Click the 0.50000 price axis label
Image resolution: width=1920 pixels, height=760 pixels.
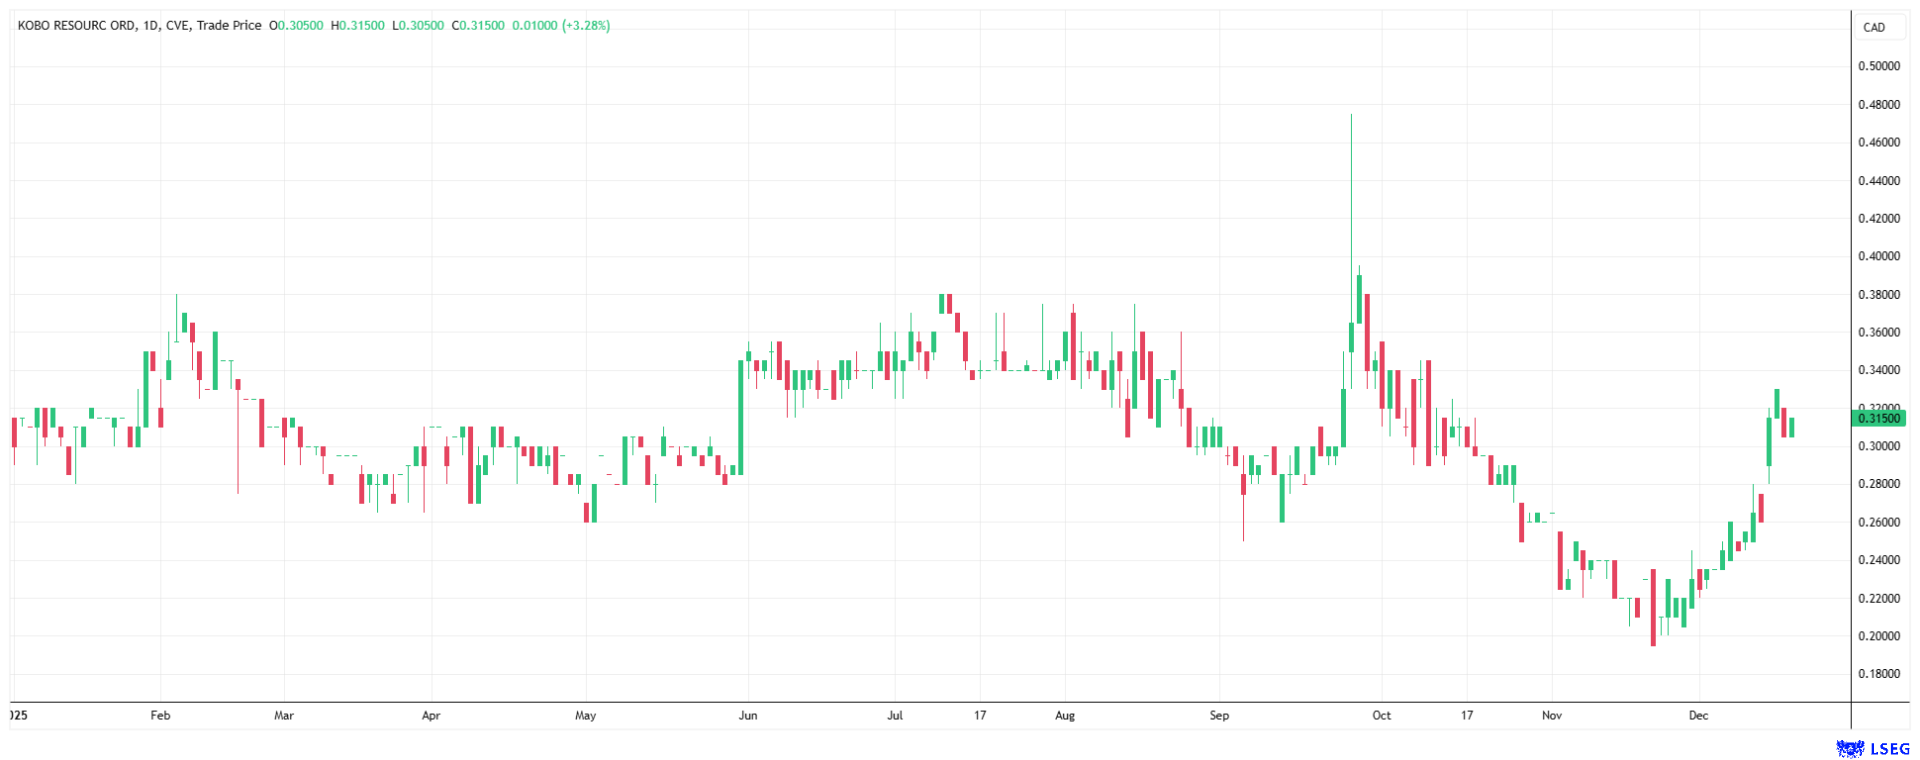click(x=1879, y=66)
